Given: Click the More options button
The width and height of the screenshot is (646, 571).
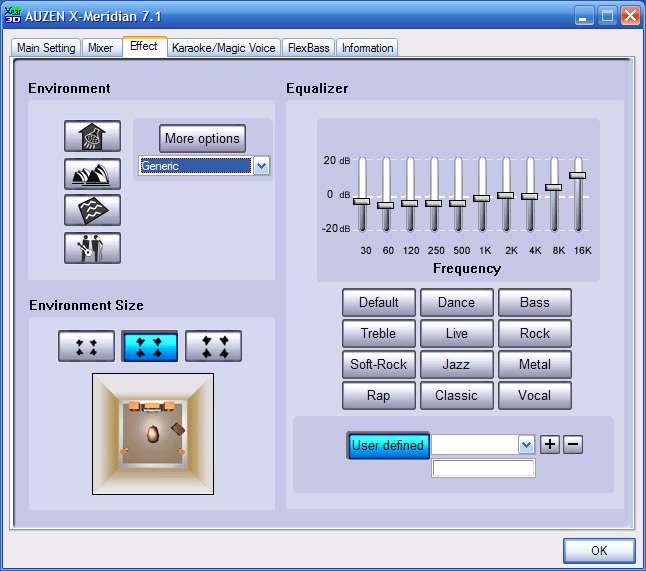Looking at the screenshot, I should [202, 138].
